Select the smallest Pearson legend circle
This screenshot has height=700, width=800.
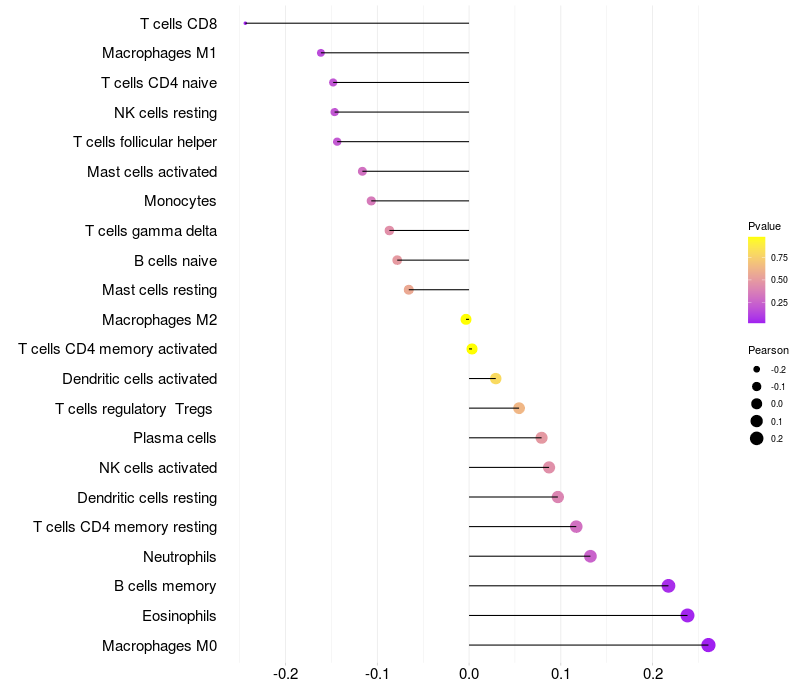coord(757,369)
